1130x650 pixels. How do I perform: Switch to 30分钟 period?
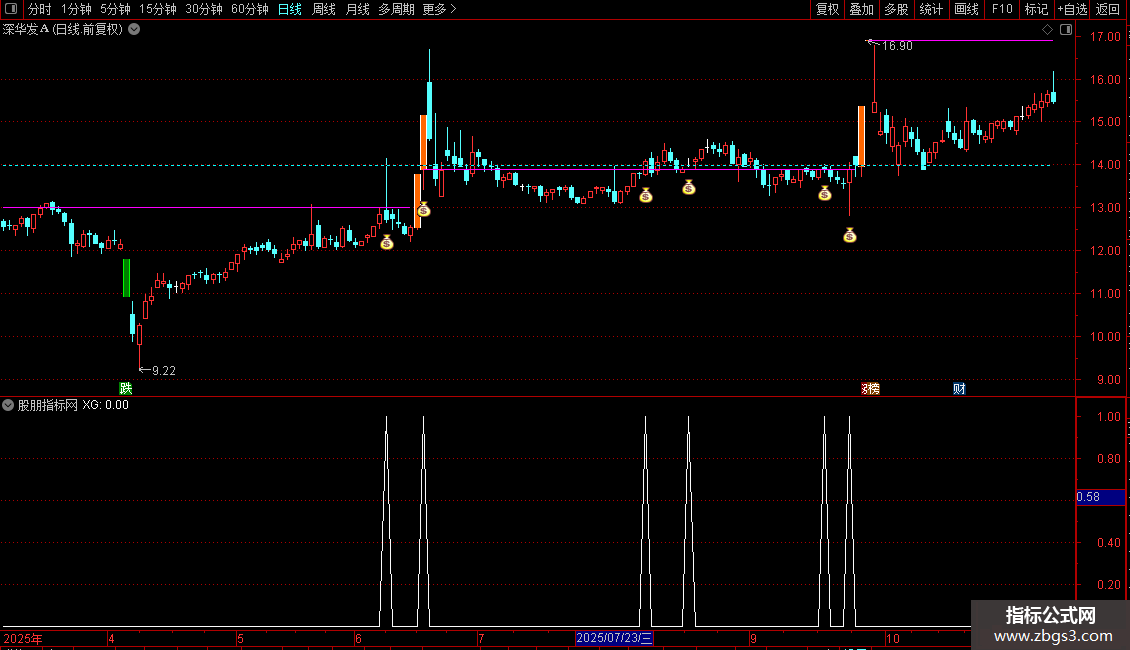(204, 9)
